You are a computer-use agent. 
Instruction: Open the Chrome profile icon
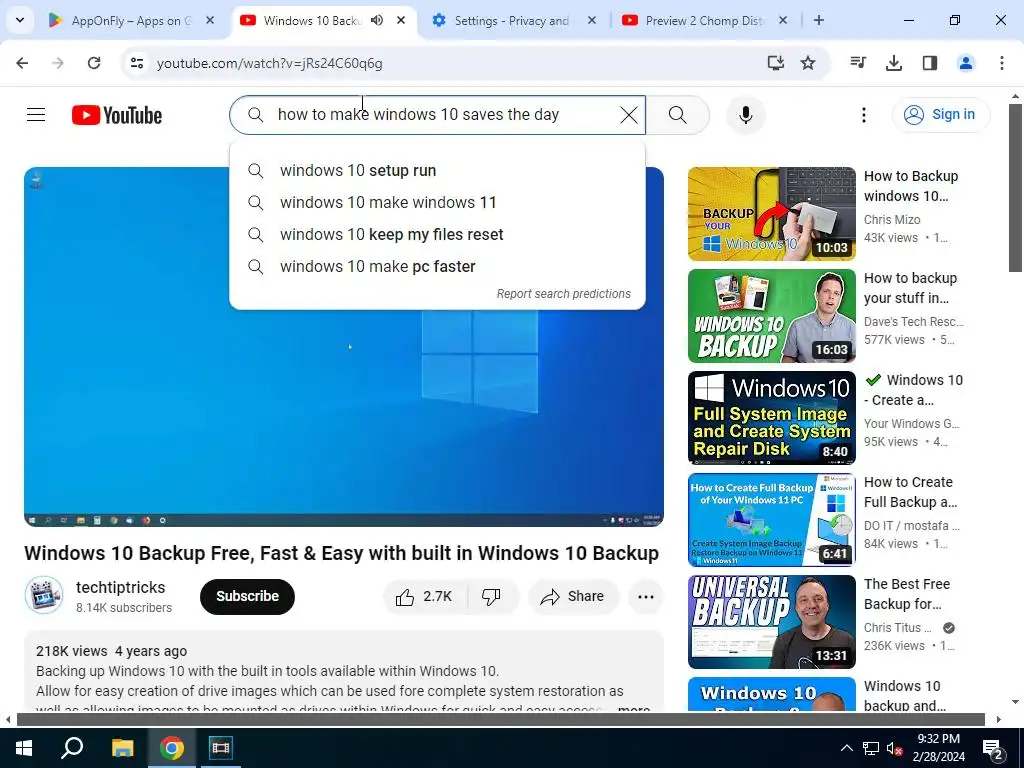tap(965, 63)
